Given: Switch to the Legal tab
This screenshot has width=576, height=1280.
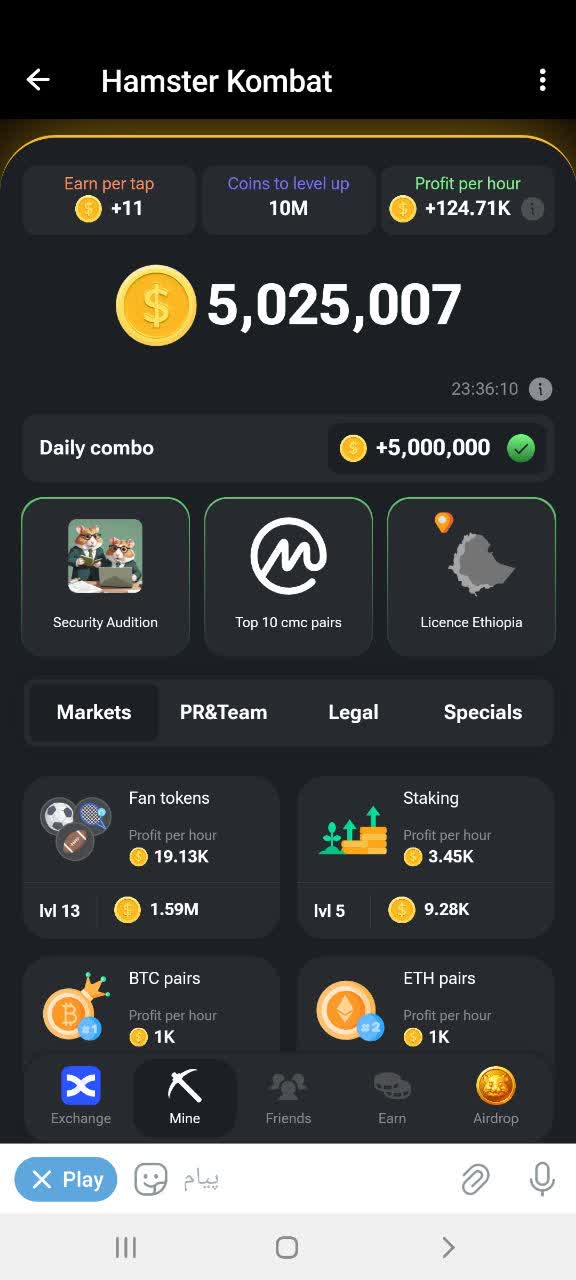Looking at the screenshot, I should (353, 712).
